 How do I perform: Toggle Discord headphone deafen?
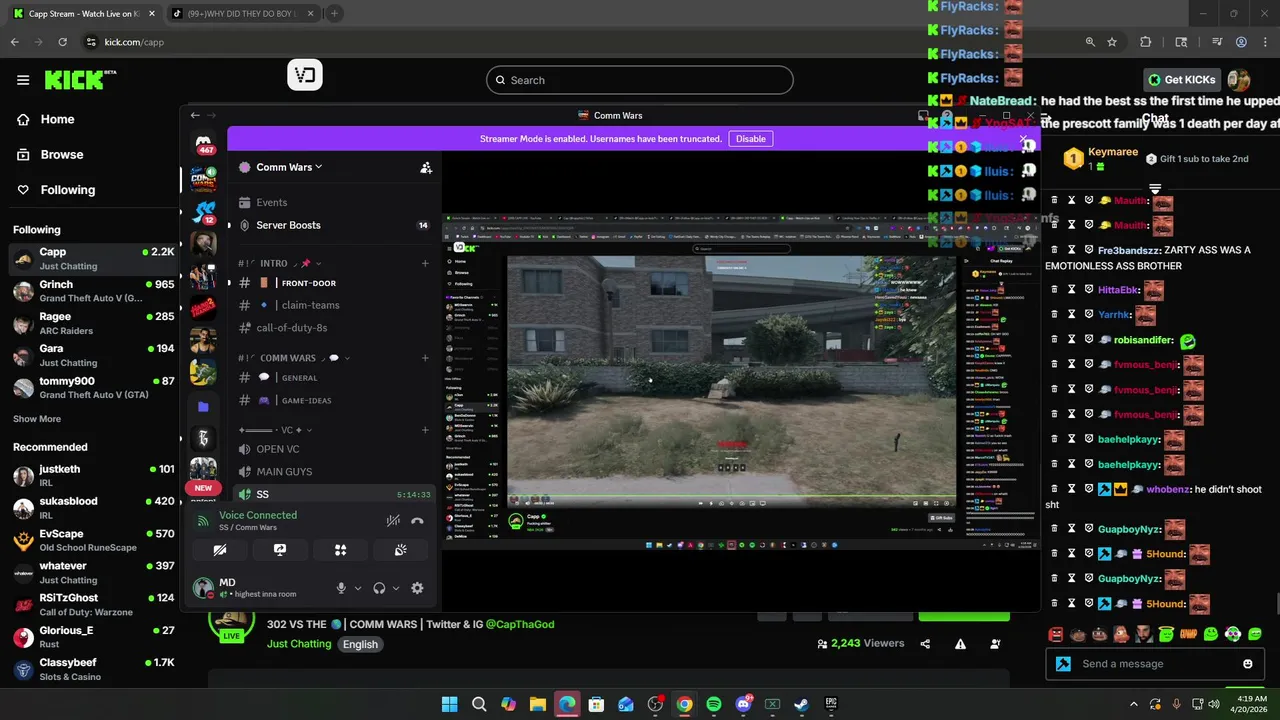click(379, 588)
